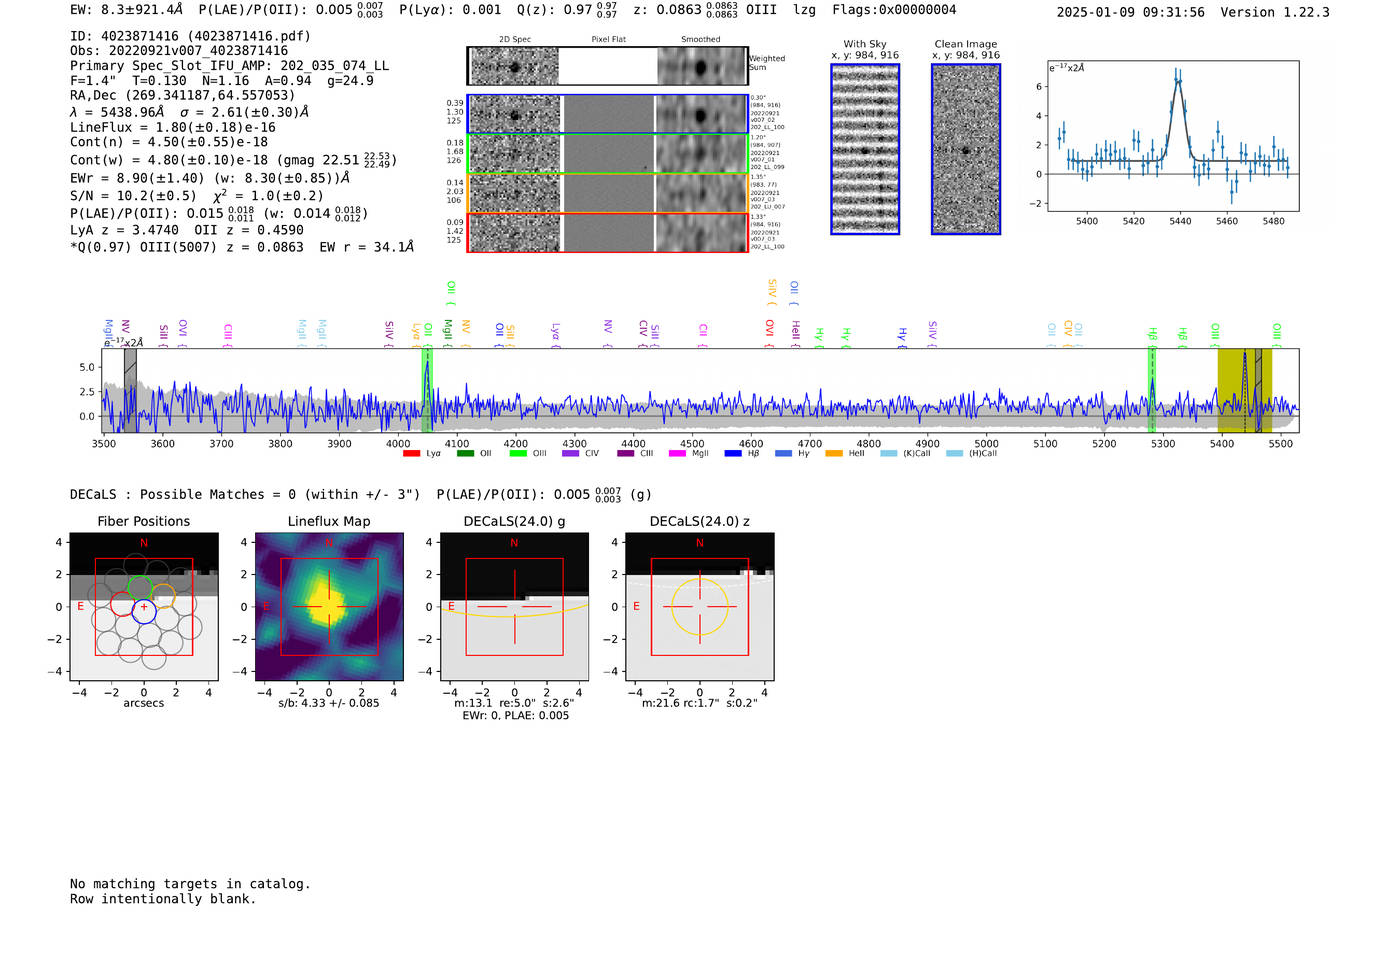Click the red fiber circle in Fiber Positions
1400x953 pixels.
pyautogui.click(x=122, y=603)
